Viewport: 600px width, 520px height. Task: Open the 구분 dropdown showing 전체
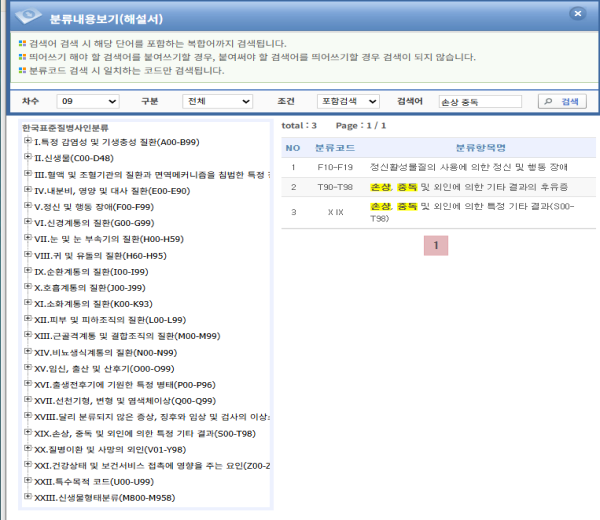coord(217,101)
